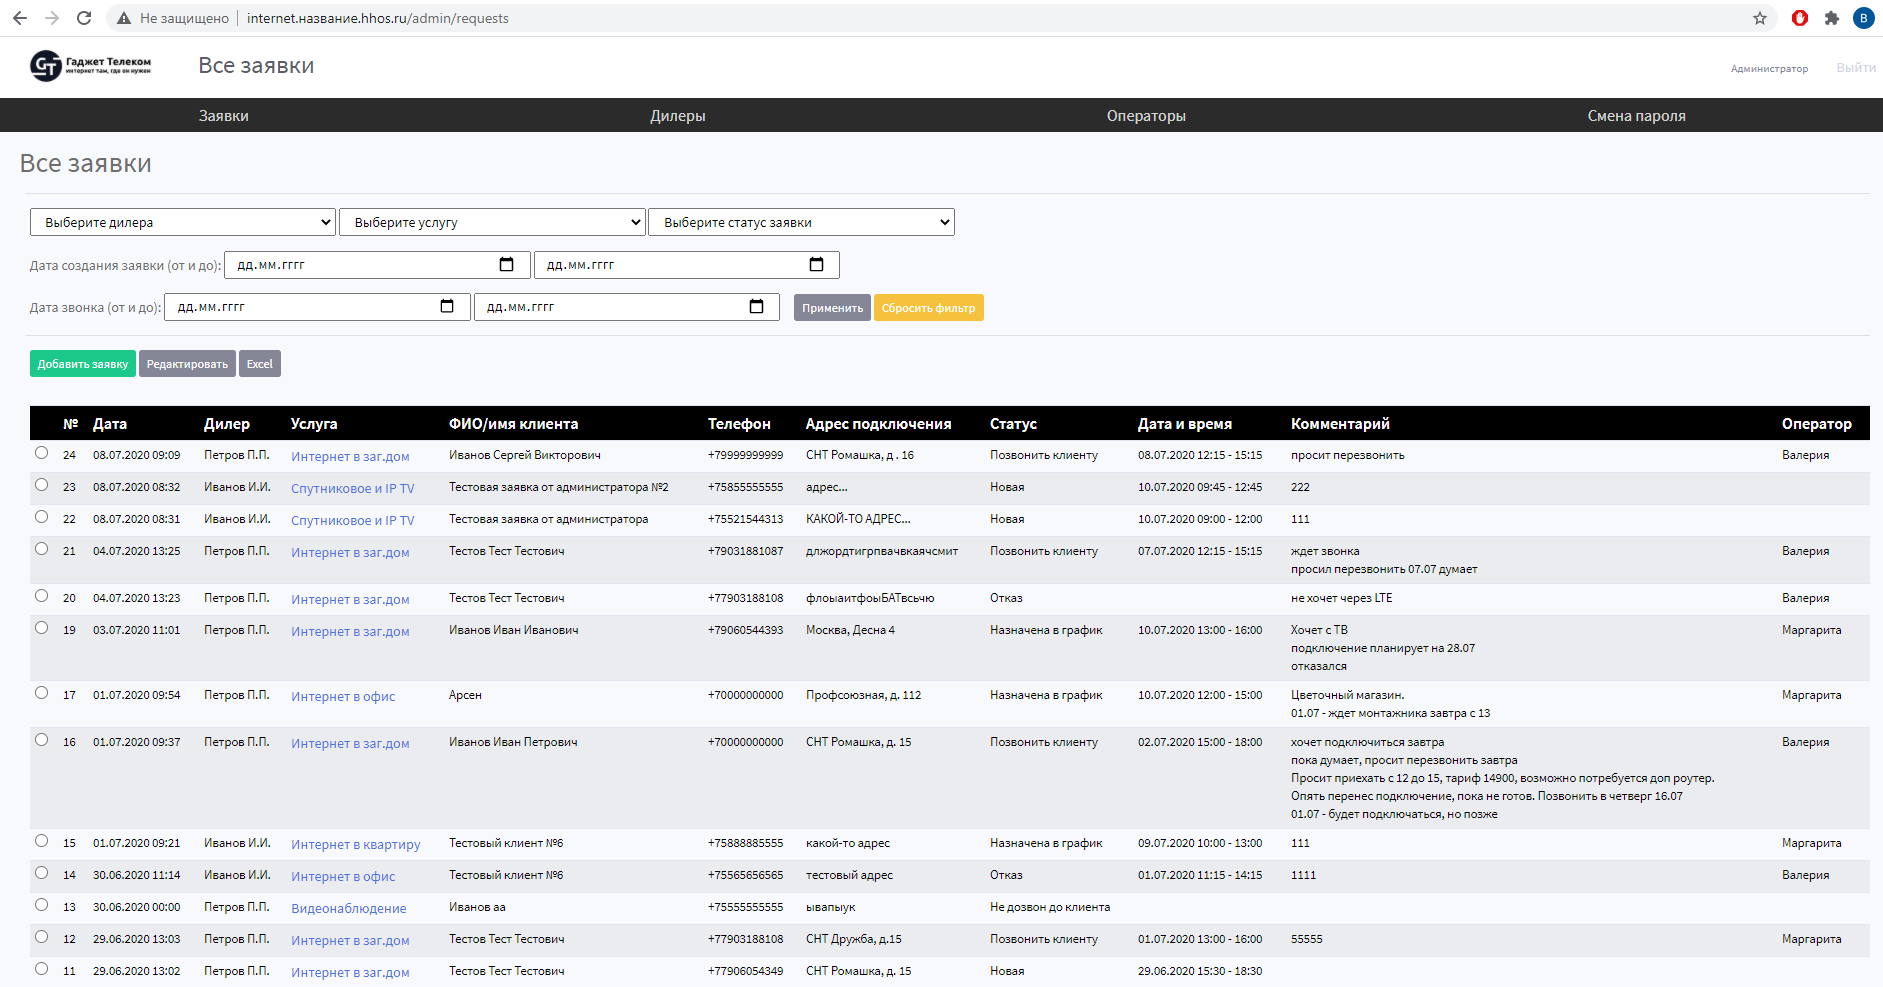Viewport: 1883px width, 987px height.
Task: Click the Гаджет Телеком logo
Action: pos(91,66)
